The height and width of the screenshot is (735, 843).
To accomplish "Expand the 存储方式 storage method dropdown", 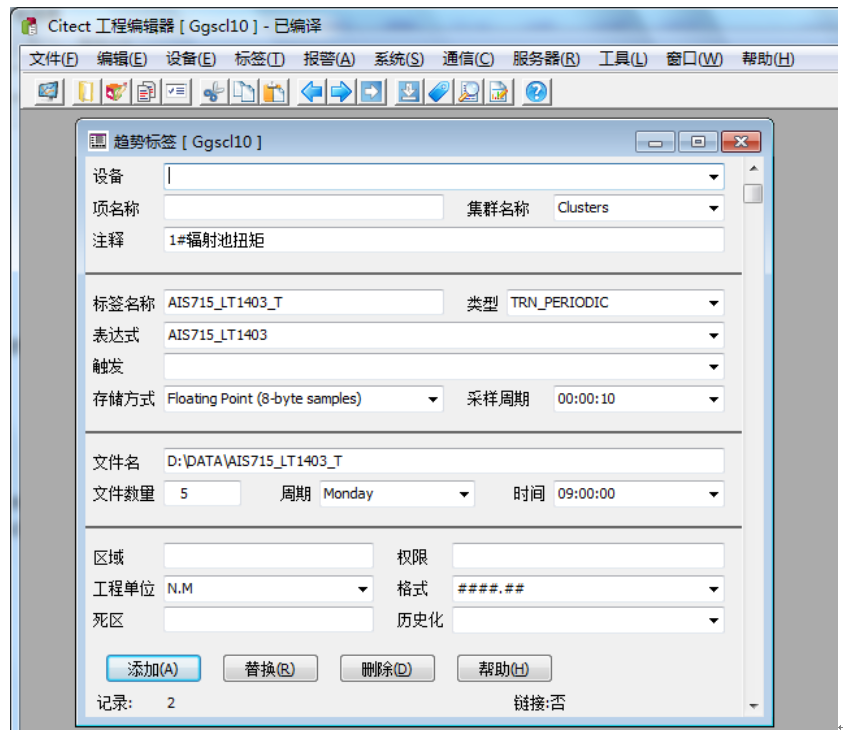I will click(432, 398).
